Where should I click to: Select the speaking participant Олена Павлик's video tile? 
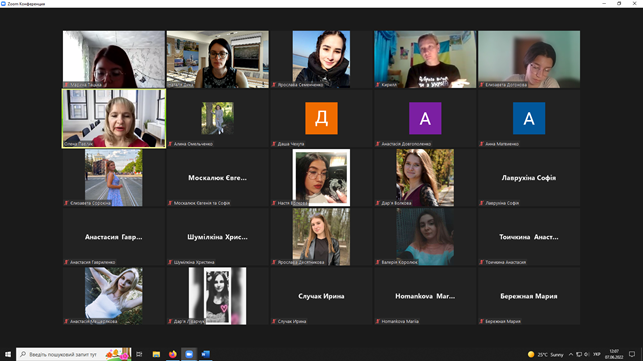tap(114, 119)
